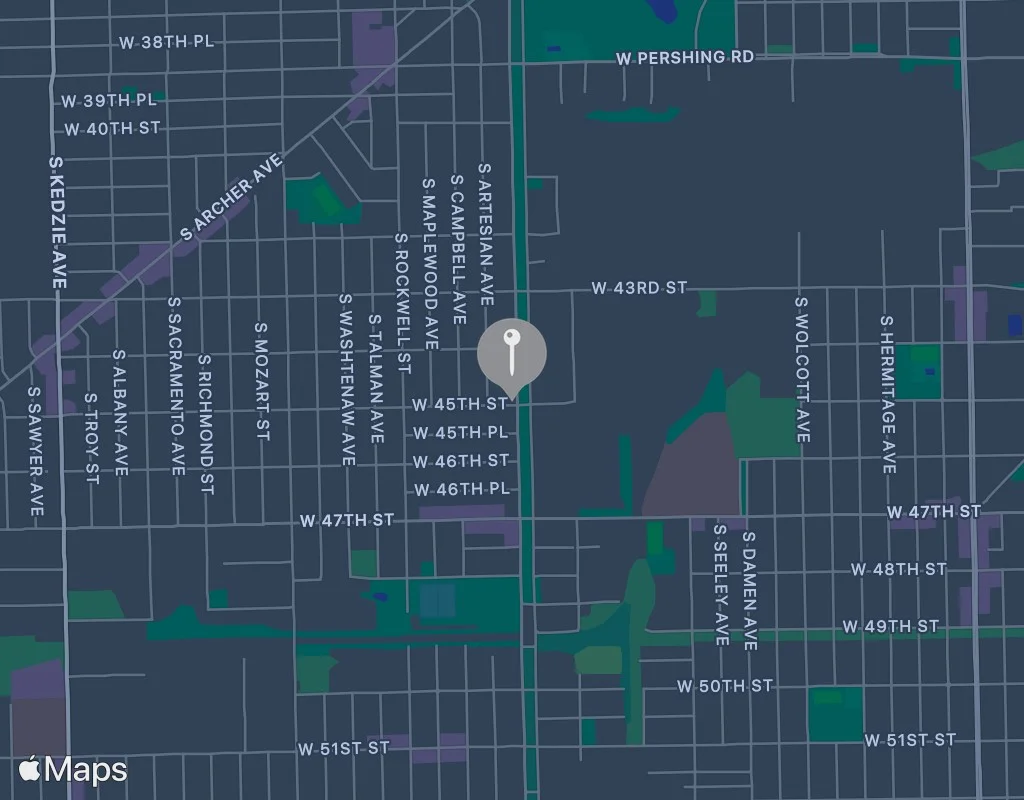Click the S SEELEY AVE label
The width and height of the screenshot is (1024, 800).
(721, 585)
